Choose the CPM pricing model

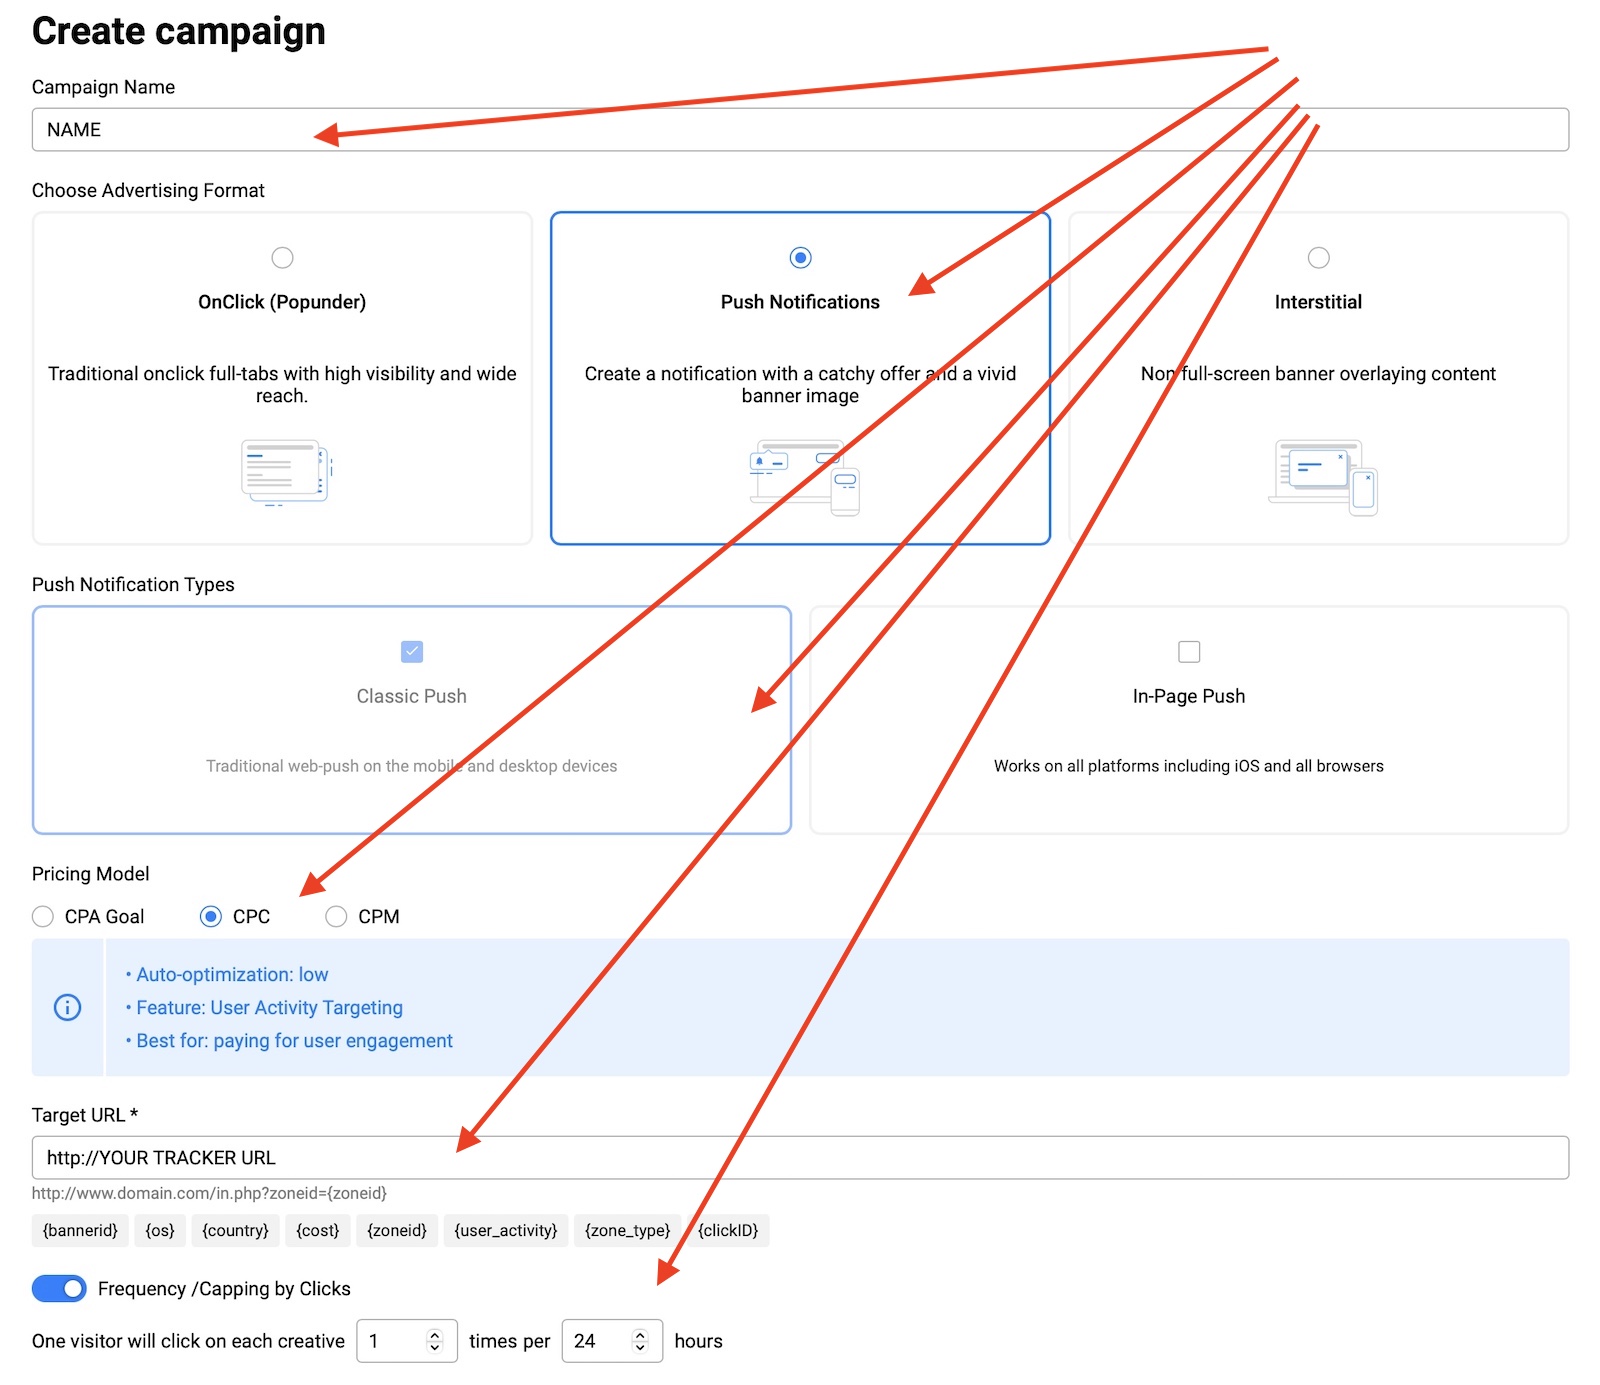coord(336,917)
